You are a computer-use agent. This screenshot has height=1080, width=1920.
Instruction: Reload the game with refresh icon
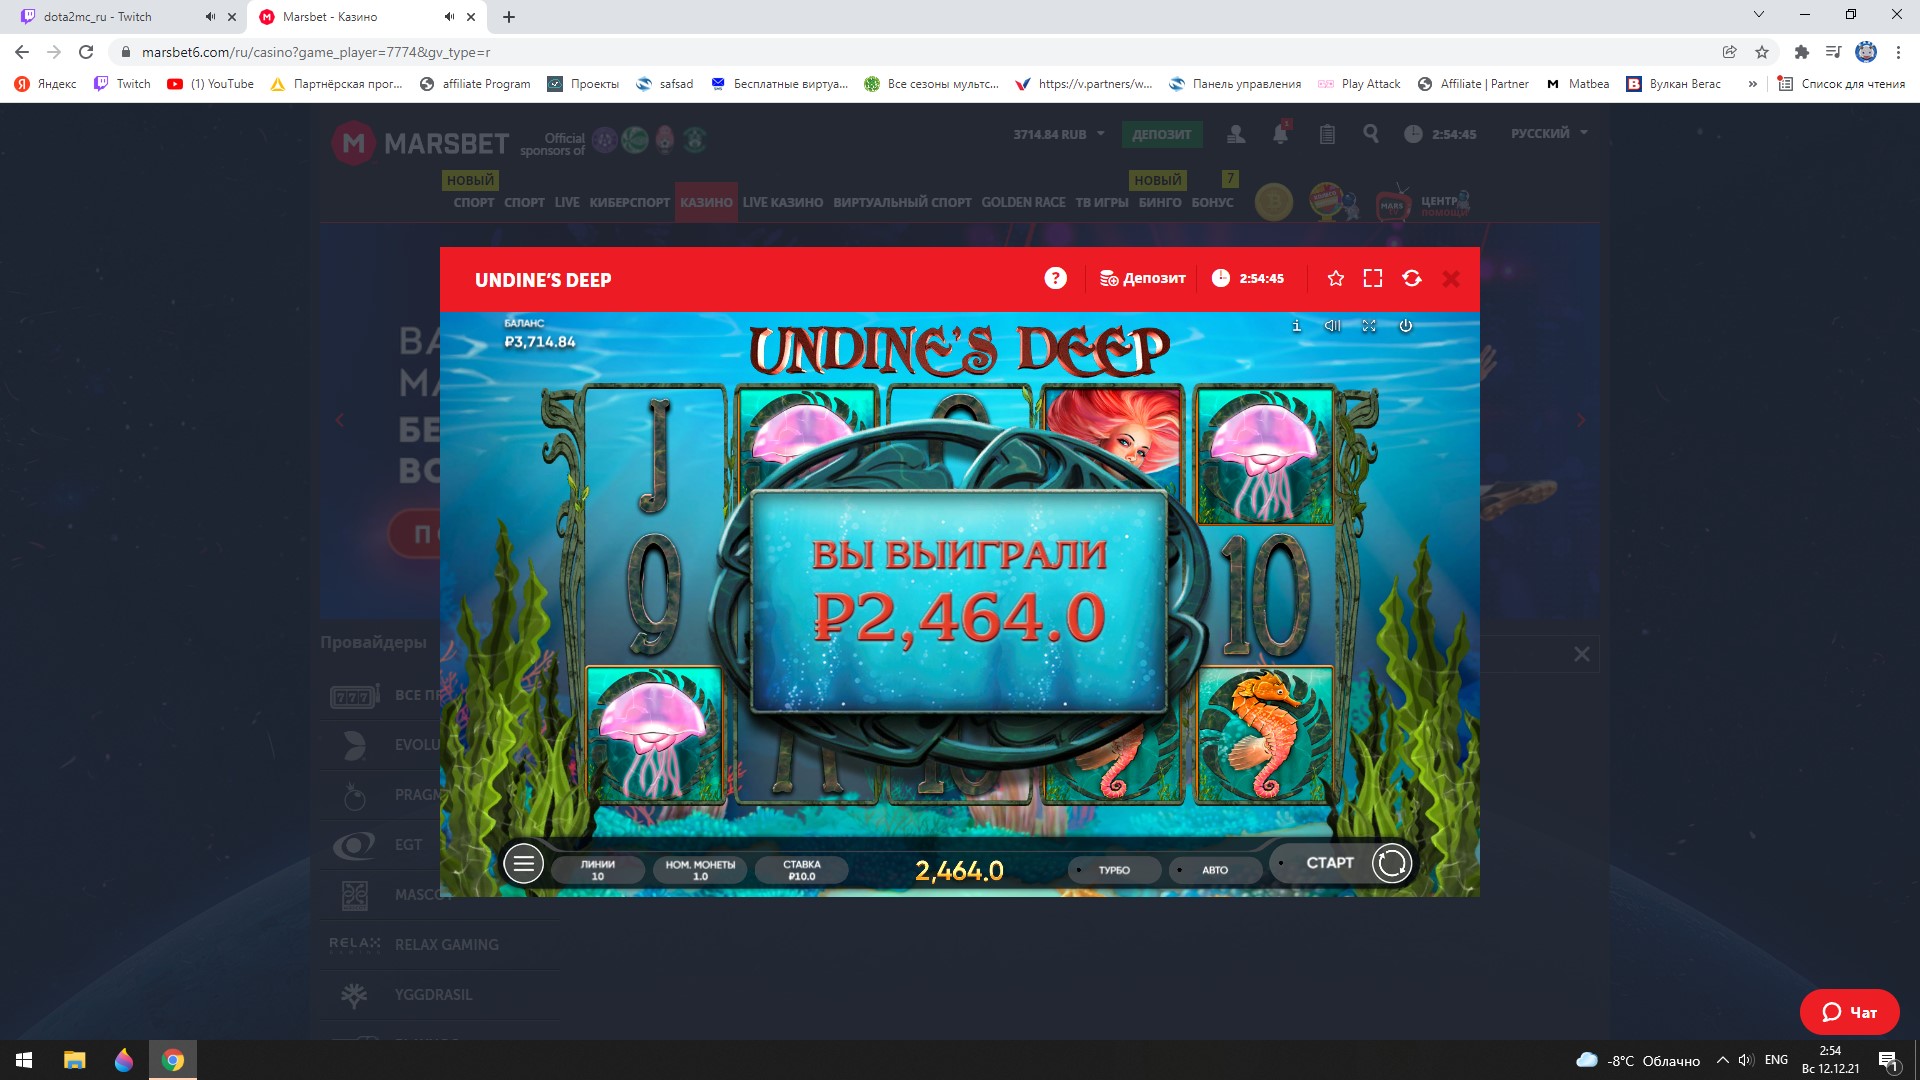[x=1411, y=278]
